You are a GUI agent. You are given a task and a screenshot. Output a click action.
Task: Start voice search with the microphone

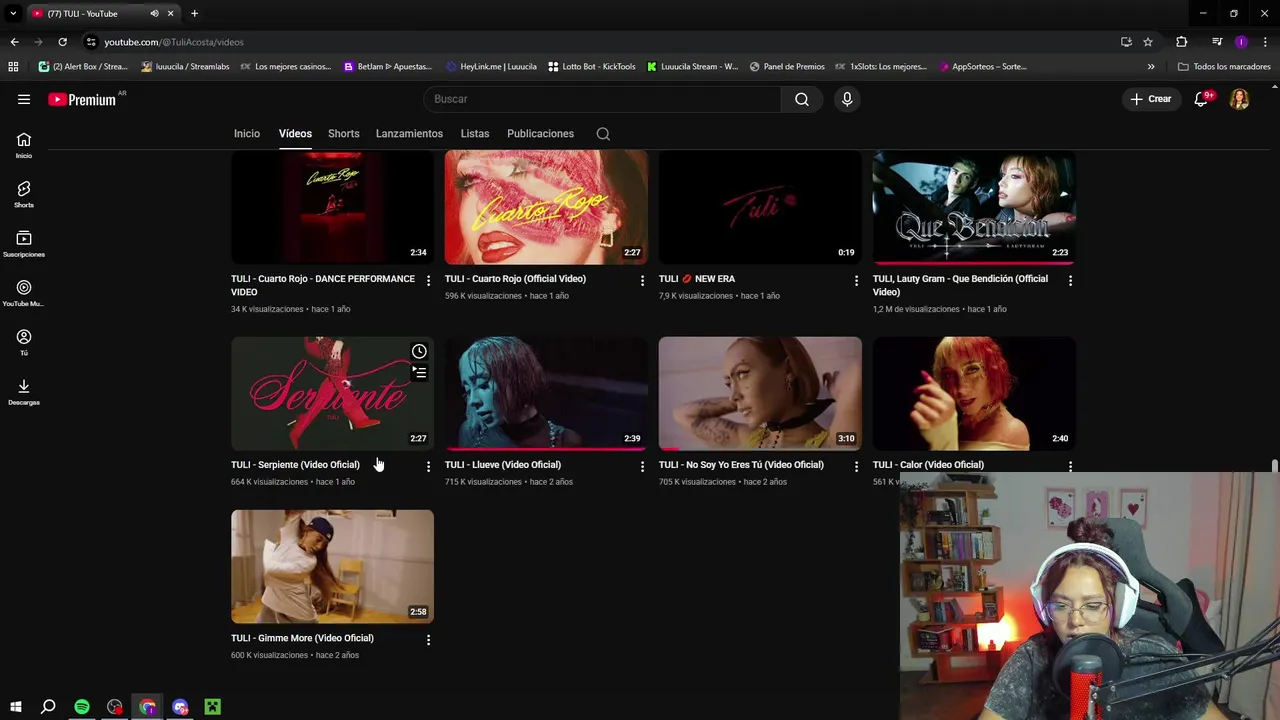point(847,99)
